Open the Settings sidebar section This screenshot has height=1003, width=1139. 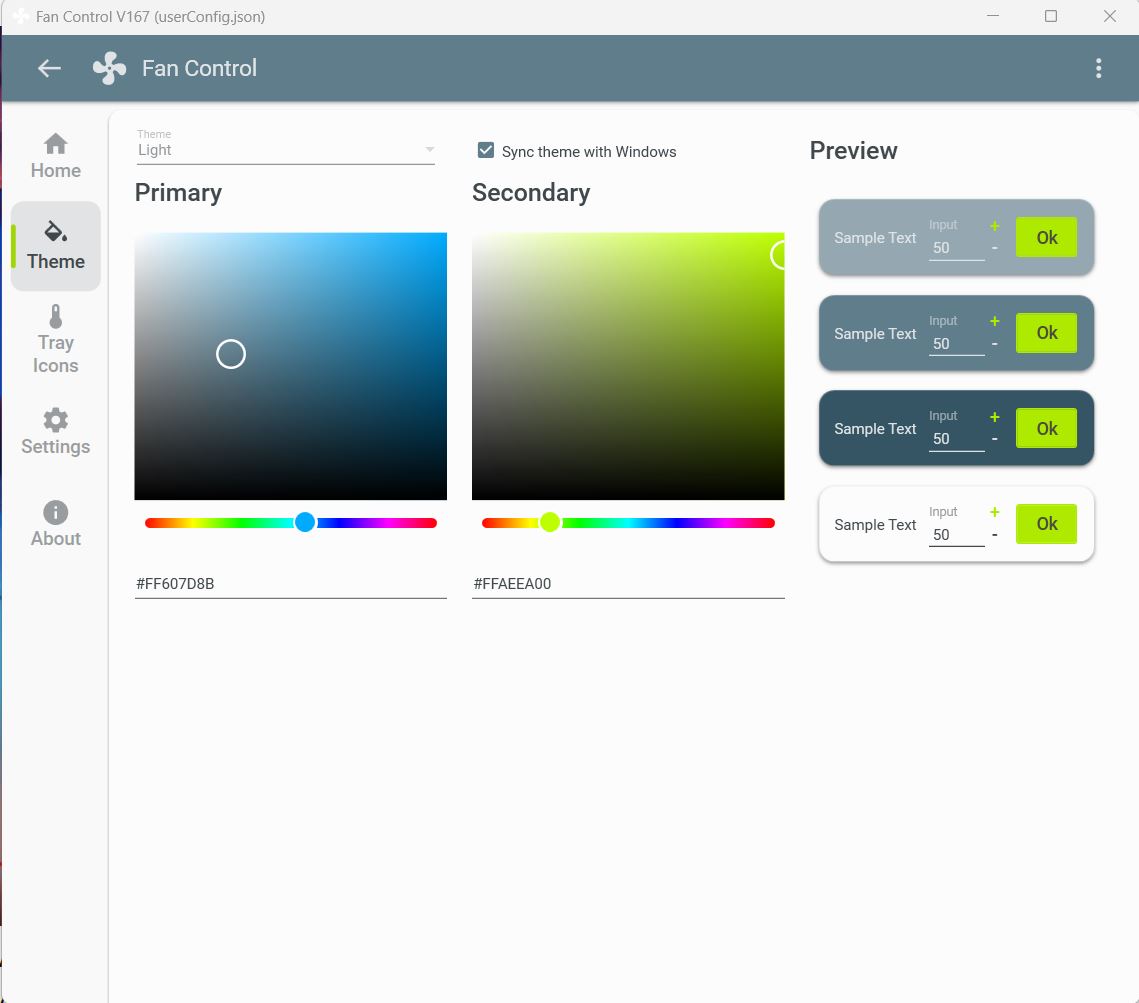pyautogui.click(x=56, y=431)
